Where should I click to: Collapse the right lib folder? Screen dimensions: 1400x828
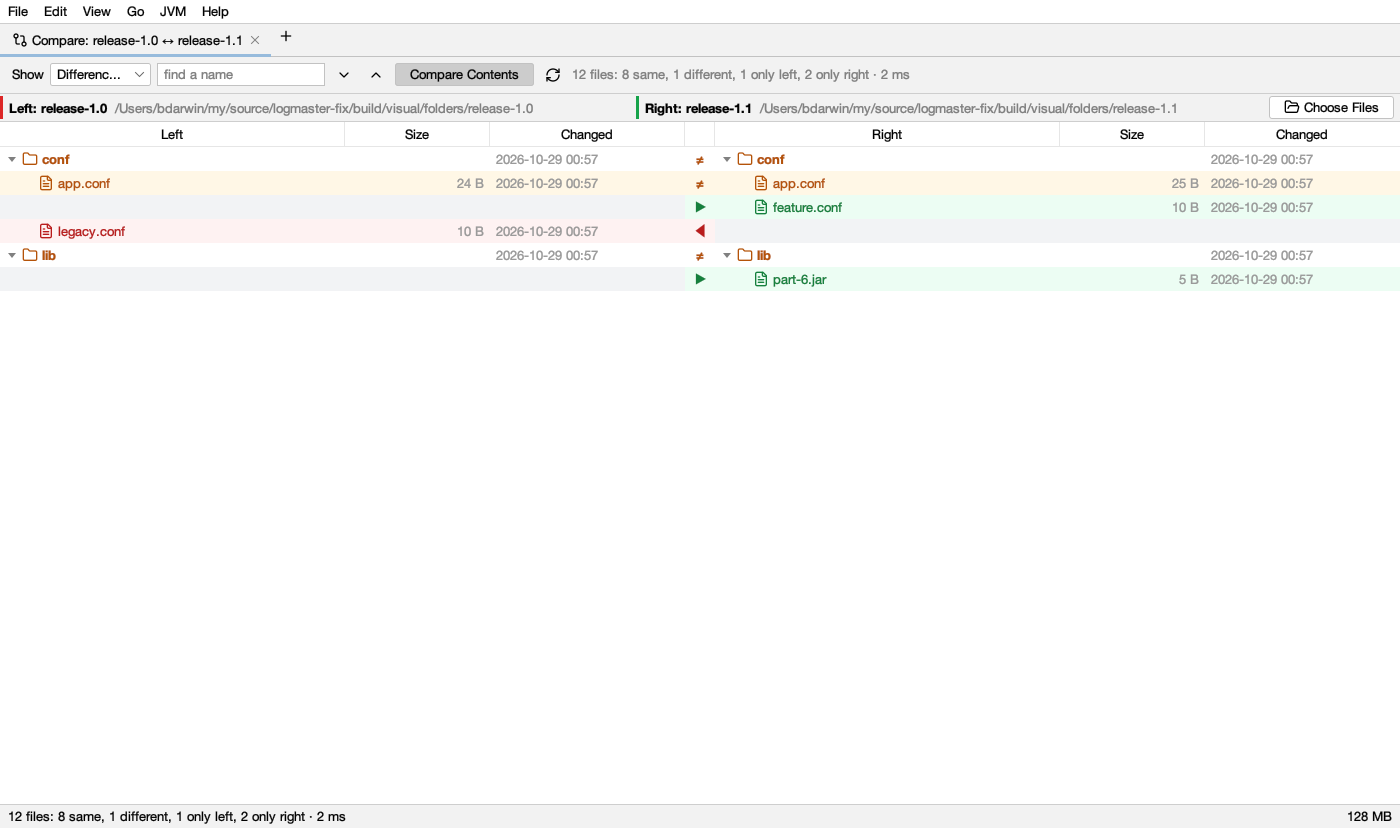point(727,255)
